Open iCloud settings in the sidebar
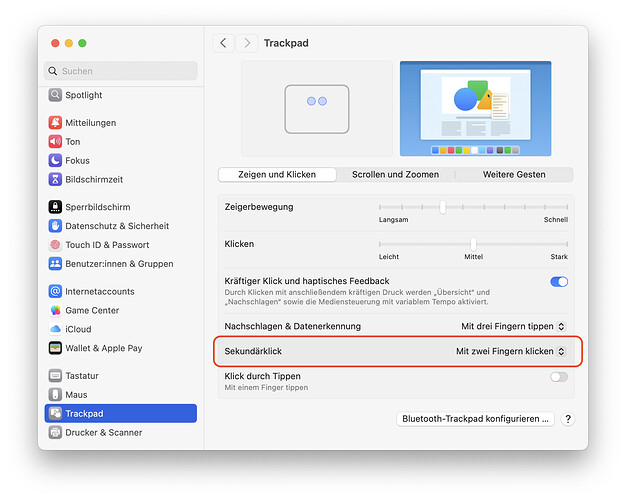This screenshot has width=626, height=500. [78, 329]
